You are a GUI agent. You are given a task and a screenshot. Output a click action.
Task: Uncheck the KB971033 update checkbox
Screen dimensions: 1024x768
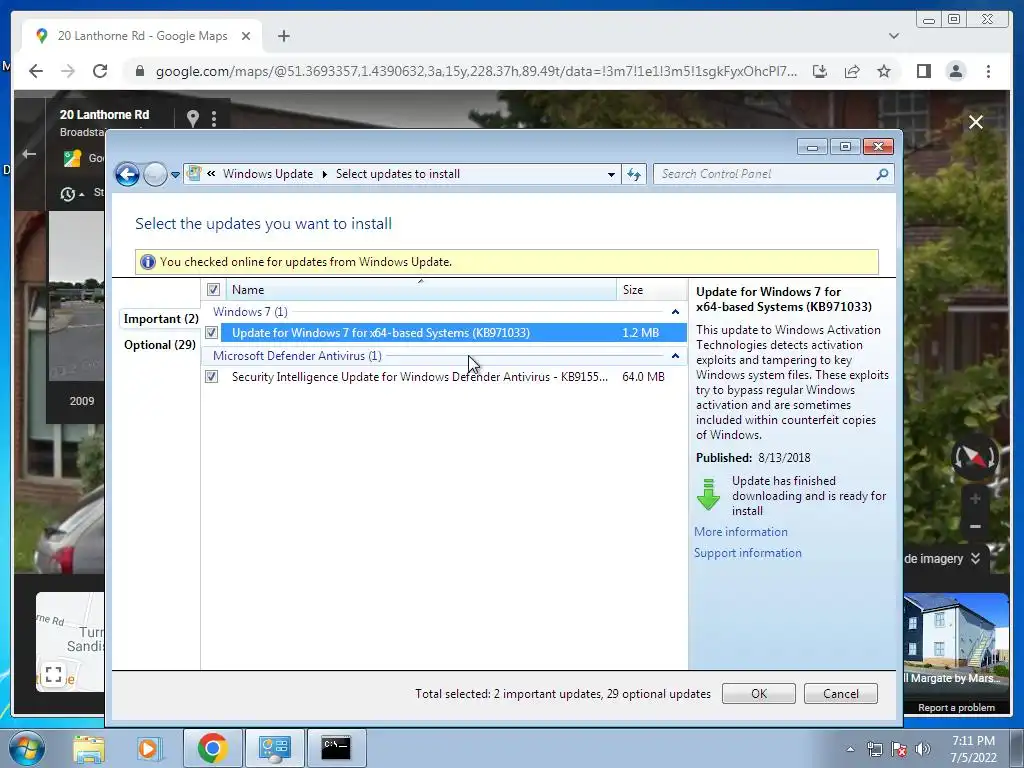[212, 333]
